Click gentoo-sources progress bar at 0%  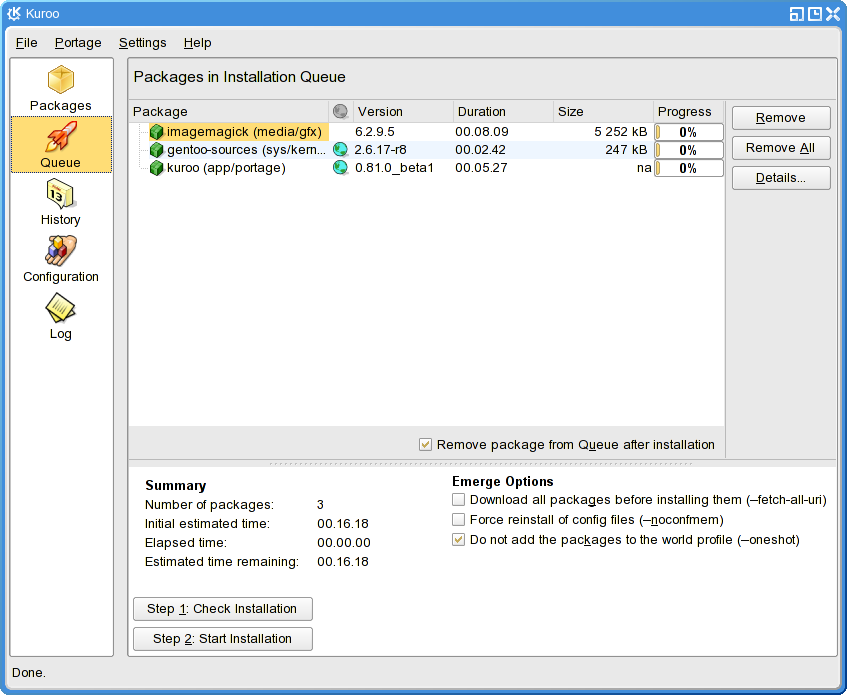(x=689, y=150)
